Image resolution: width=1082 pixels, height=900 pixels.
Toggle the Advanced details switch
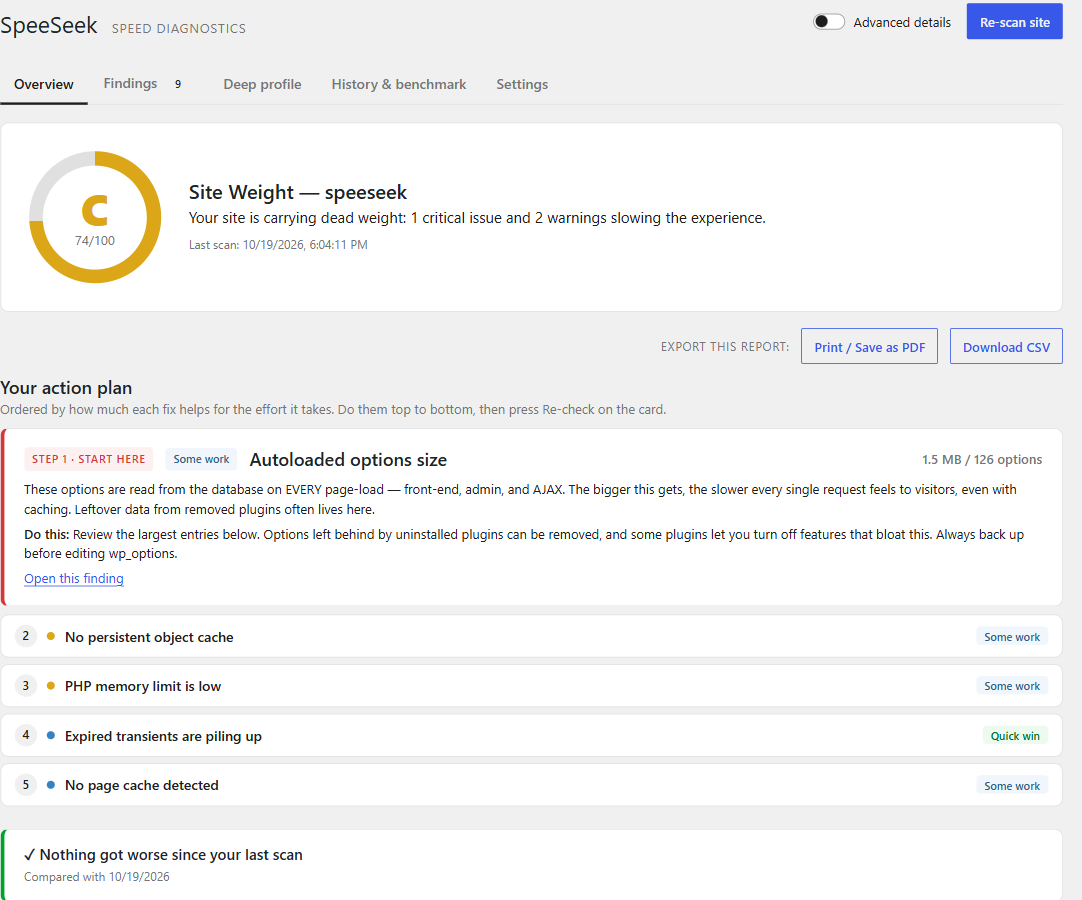(828, 21)
